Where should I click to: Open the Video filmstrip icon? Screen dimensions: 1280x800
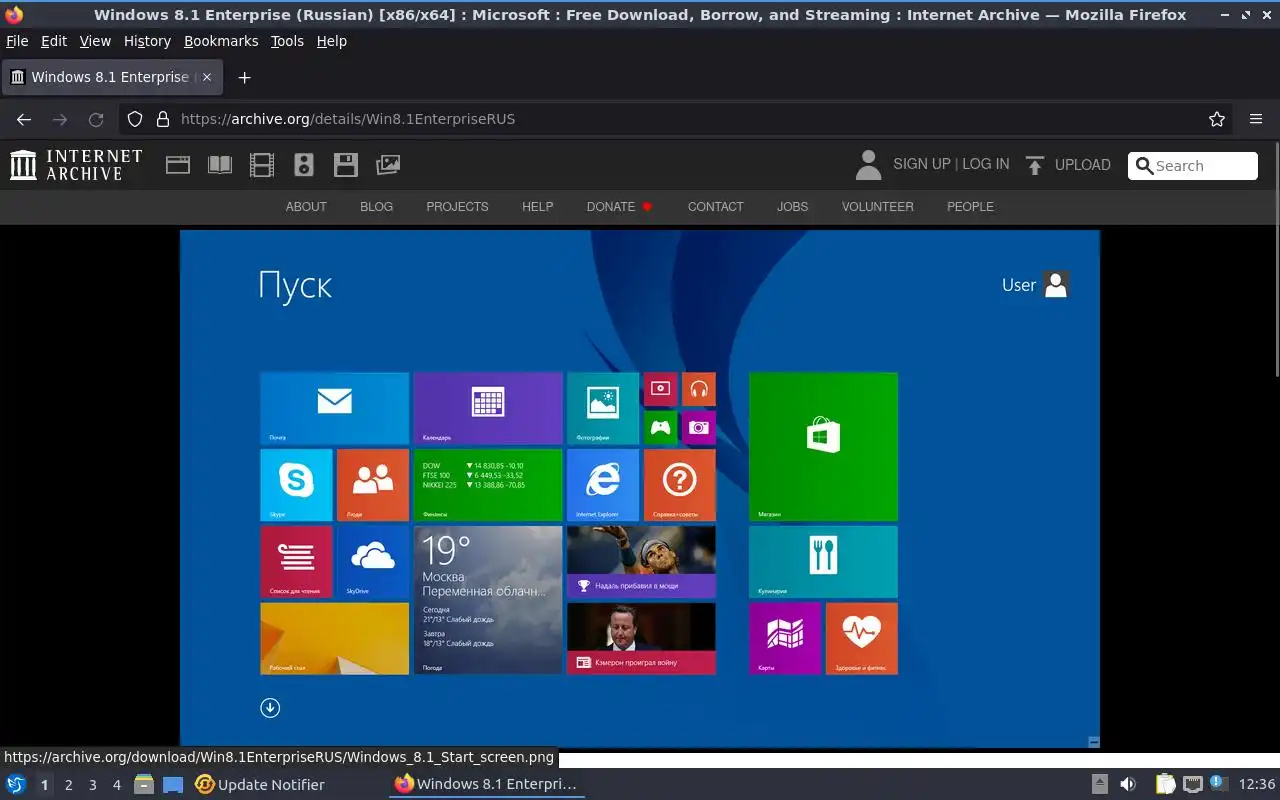(x=262, y=165)
